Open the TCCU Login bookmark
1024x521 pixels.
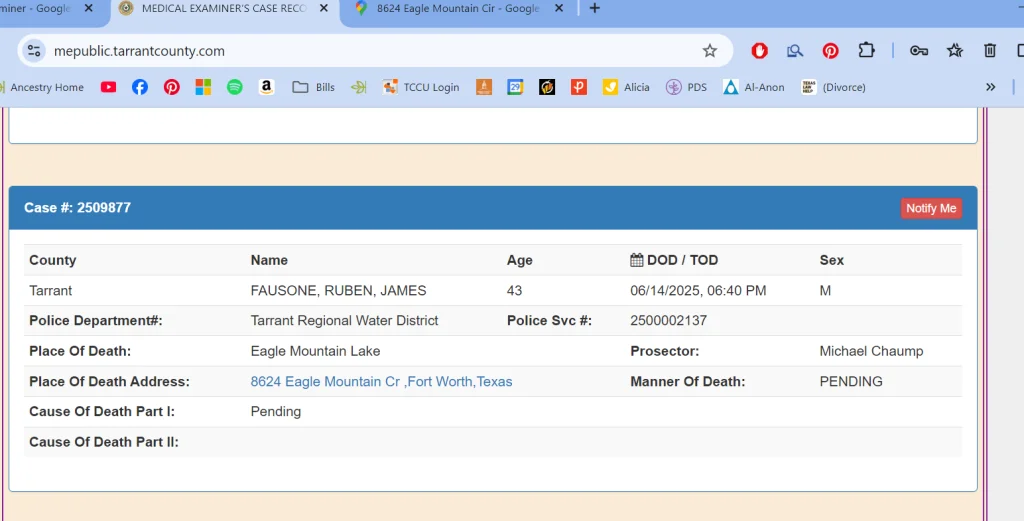421,87
